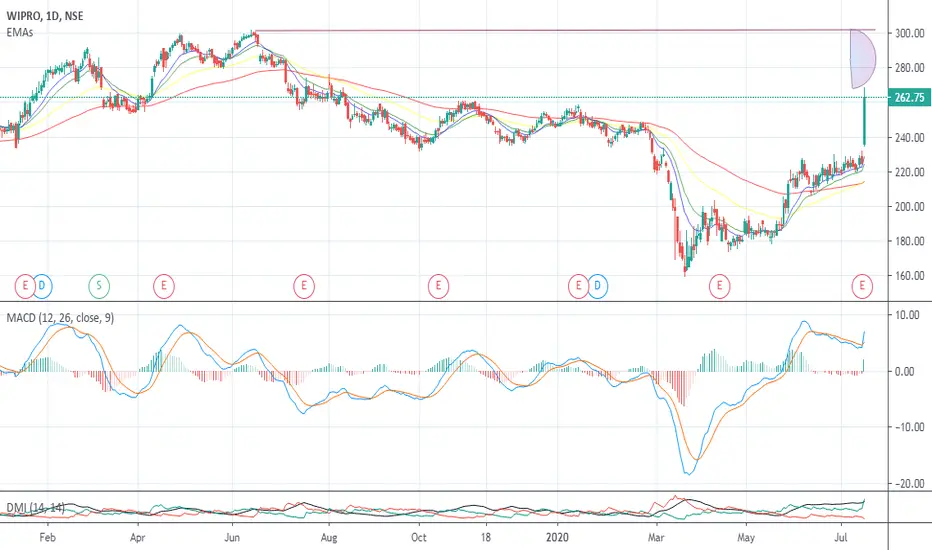932x550 pixels.
Task: Click the May label on time axis
Action: [746, 538]
